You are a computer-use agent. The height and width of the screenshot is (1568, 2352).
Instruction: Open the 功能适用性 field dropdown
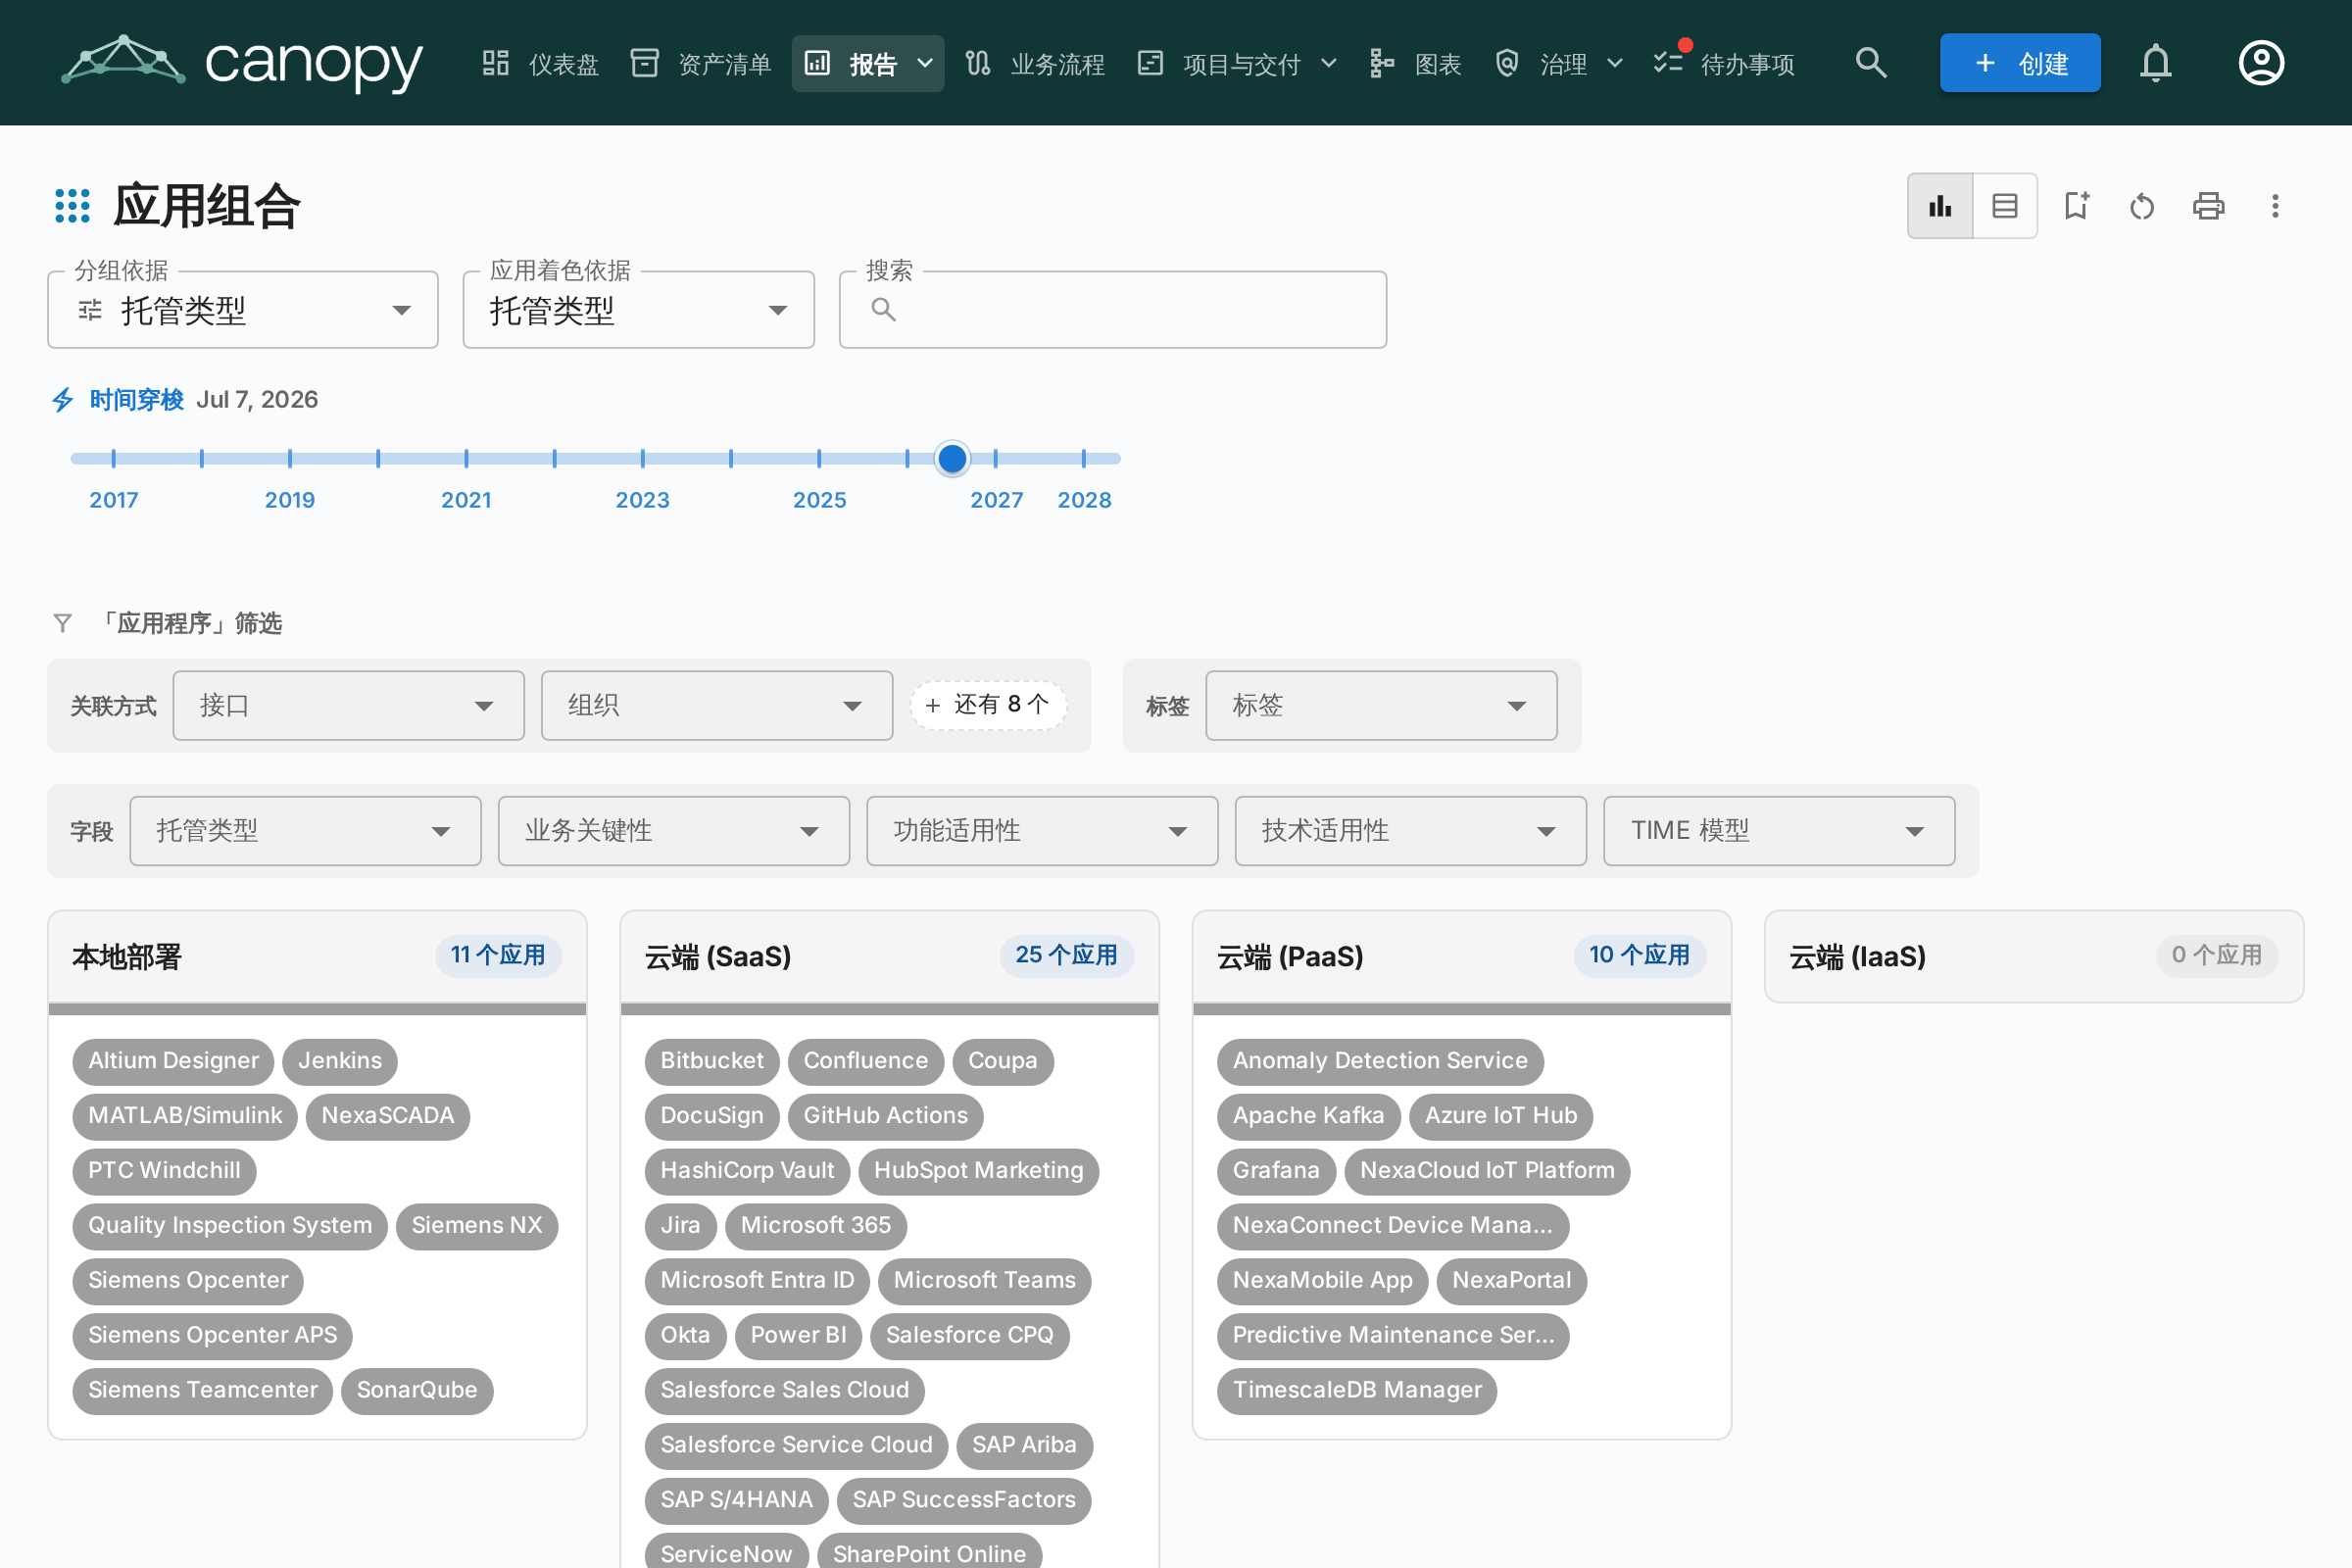tap(1042, 831)
